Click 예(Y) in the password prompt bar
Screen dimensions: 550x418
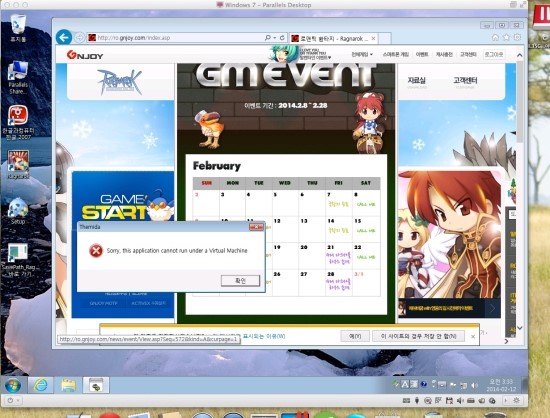point(355,336)
